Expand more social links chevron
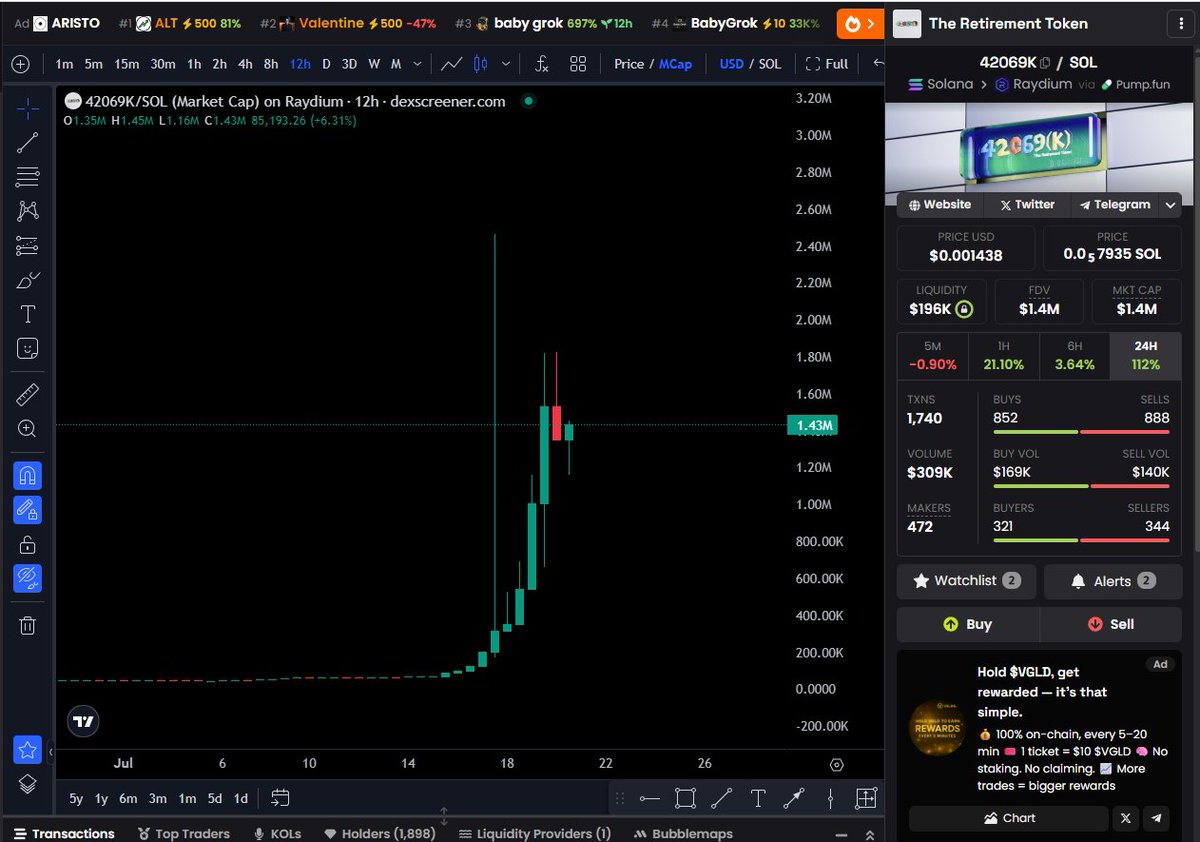Screen dimensions: 1200x842 (x=1170, y=205)
